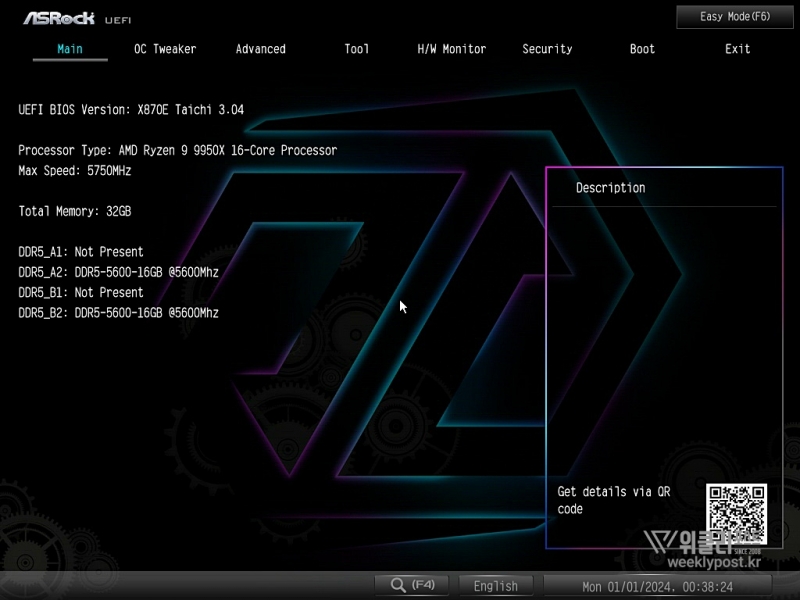Click the QR code image

737,513
